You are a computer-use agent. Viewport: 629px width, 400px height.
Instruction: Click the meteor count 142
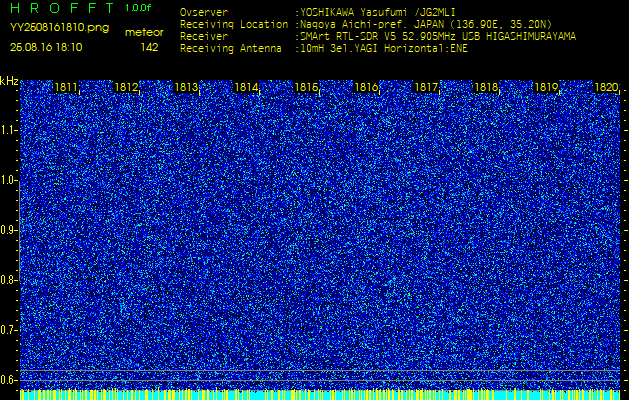point(149,47)
